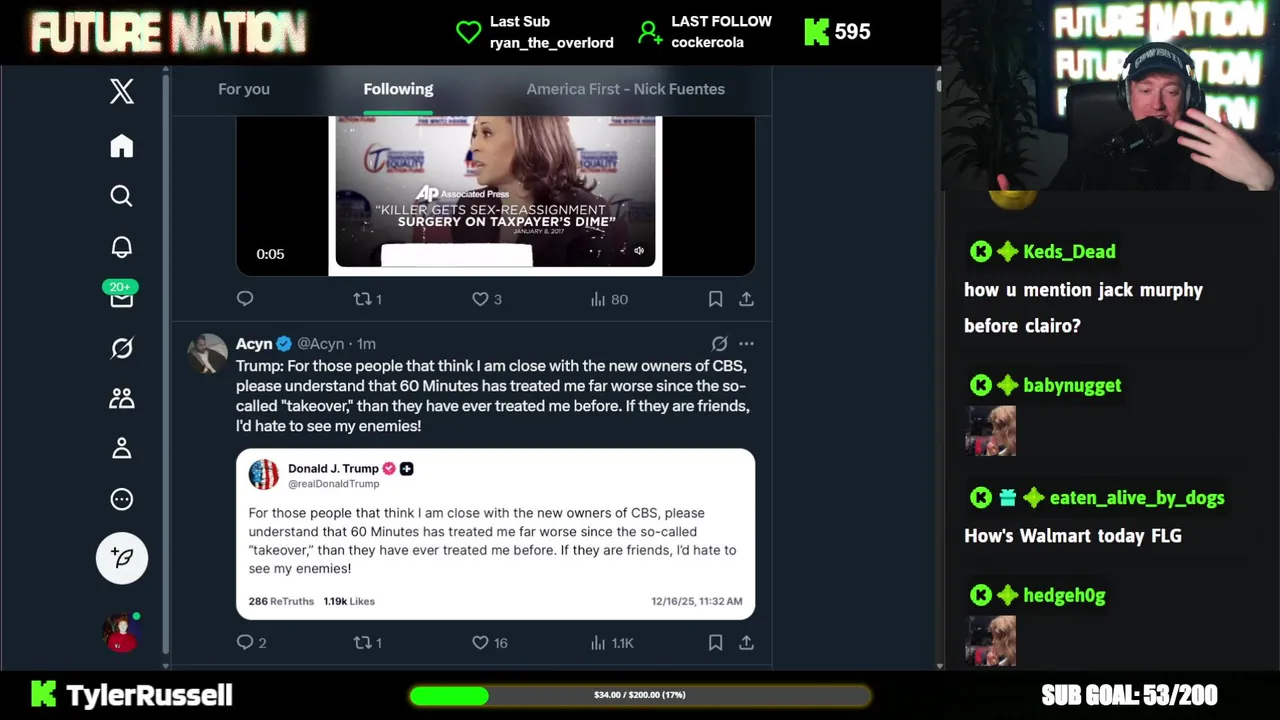Click babynugget username in chat
This screenshot has width=1280, height=720.
1072,385
